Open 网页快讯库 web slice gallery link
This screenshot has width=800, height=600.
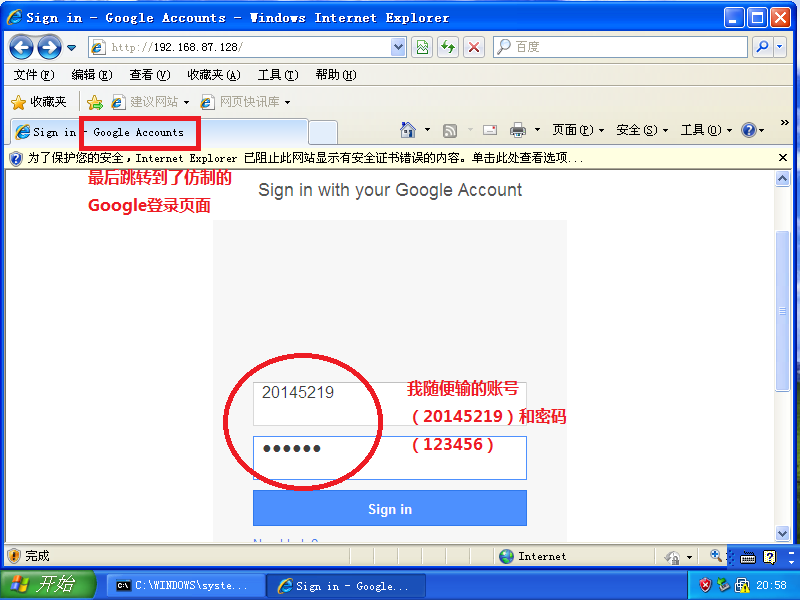(246, 102)
